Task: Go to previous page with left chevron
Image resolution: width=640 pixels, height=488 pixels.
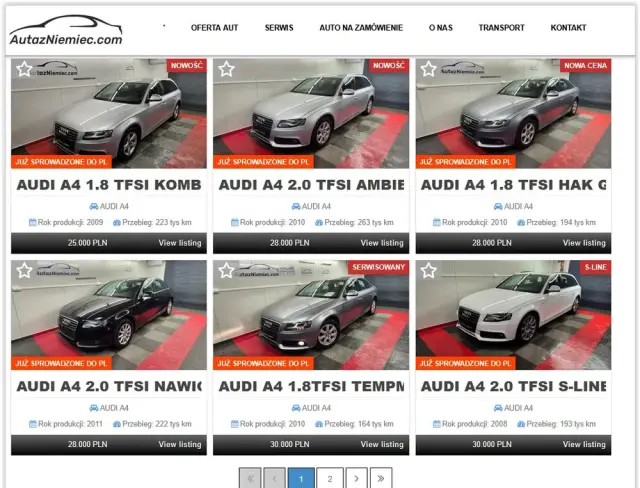Action: (x=274, y=478)
